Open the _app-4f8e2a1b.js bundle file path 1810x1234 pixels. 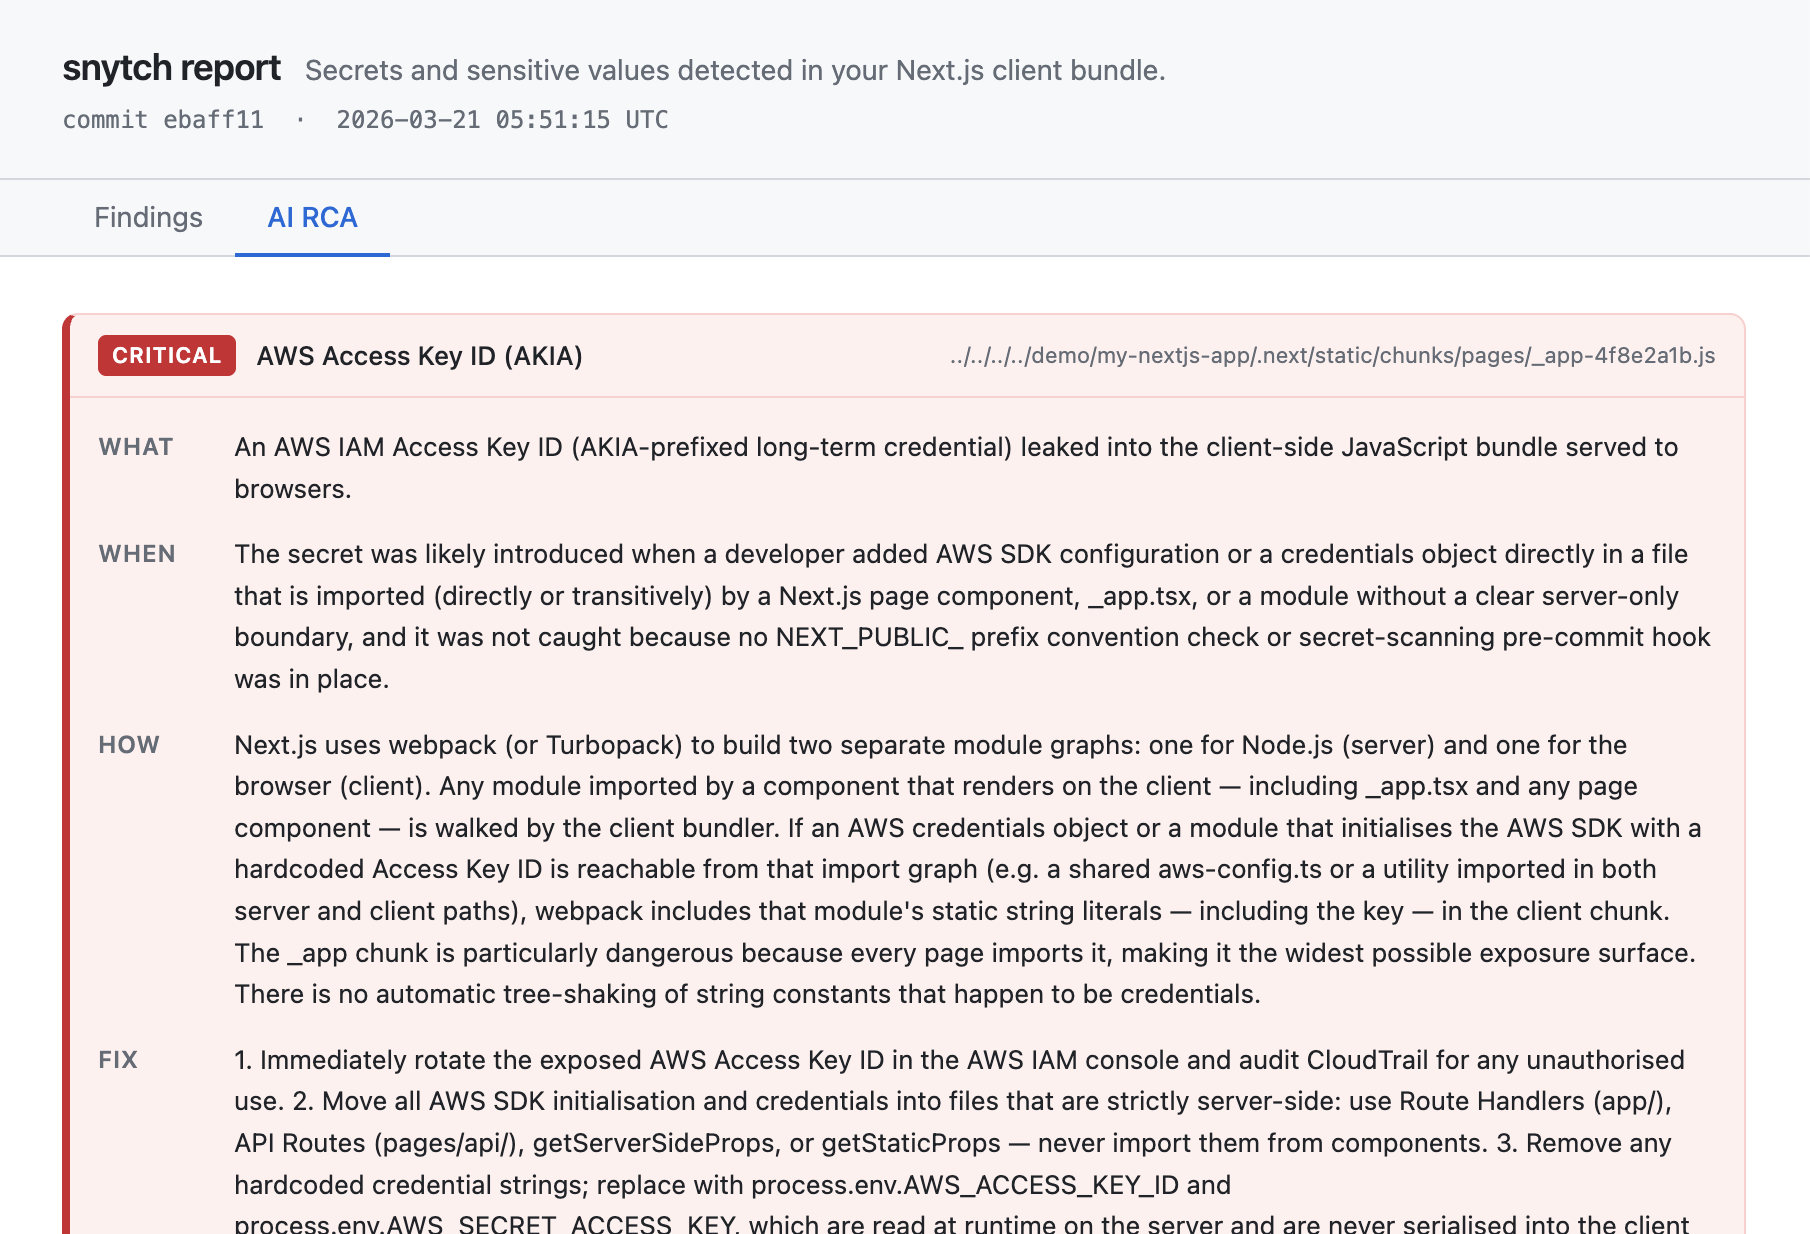[x=1330, y=355]
